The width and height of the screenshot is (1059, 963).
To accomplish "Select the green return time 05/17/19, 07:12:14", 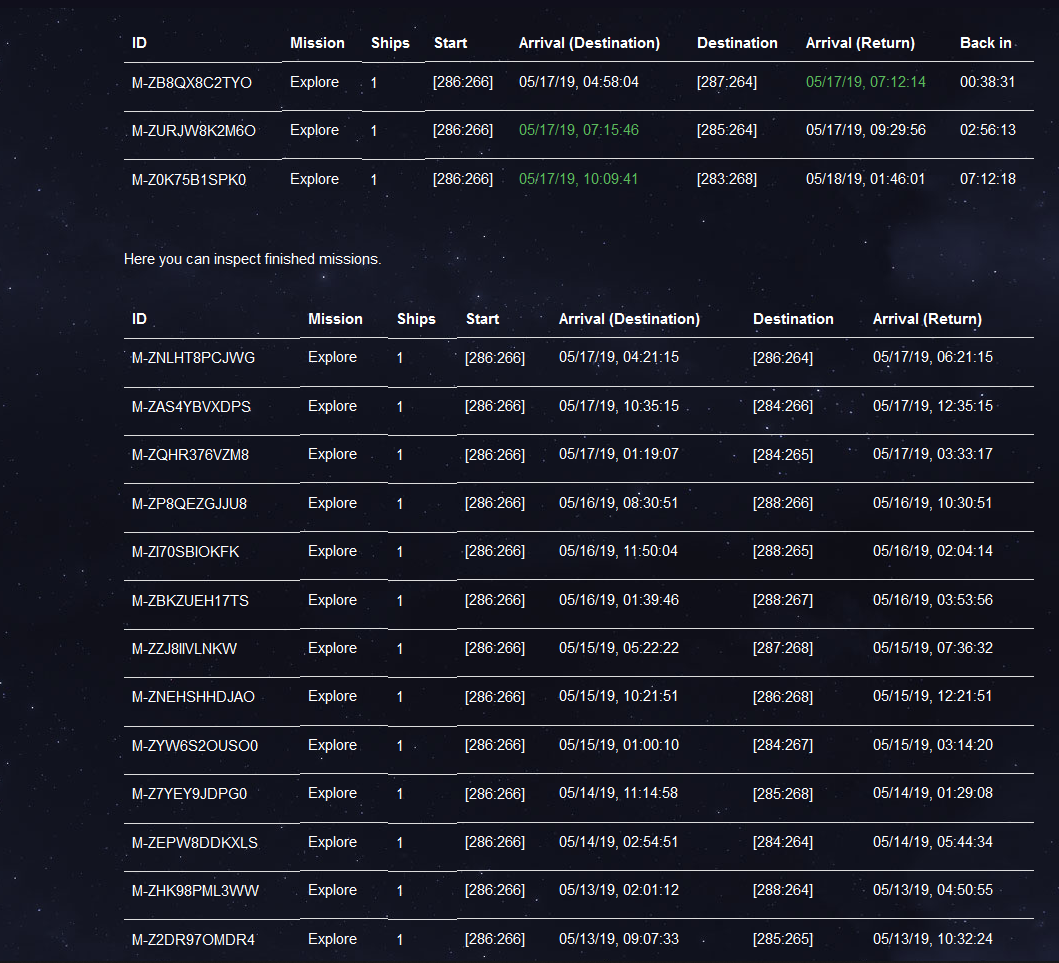I will coord(865,82).
